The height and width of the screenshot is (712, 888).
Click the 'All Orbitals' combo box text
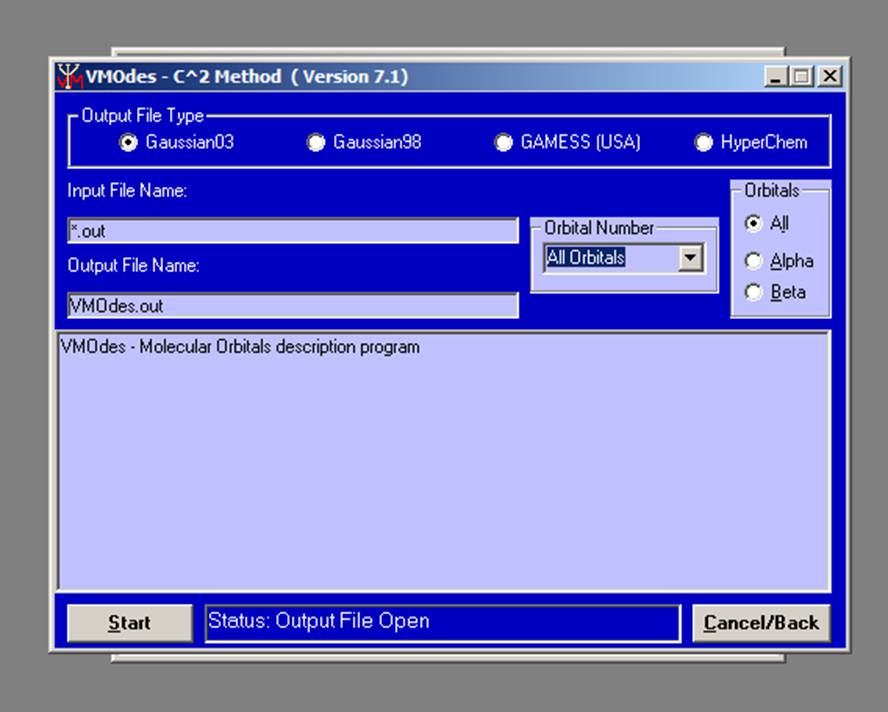click(x=586, y=258)
